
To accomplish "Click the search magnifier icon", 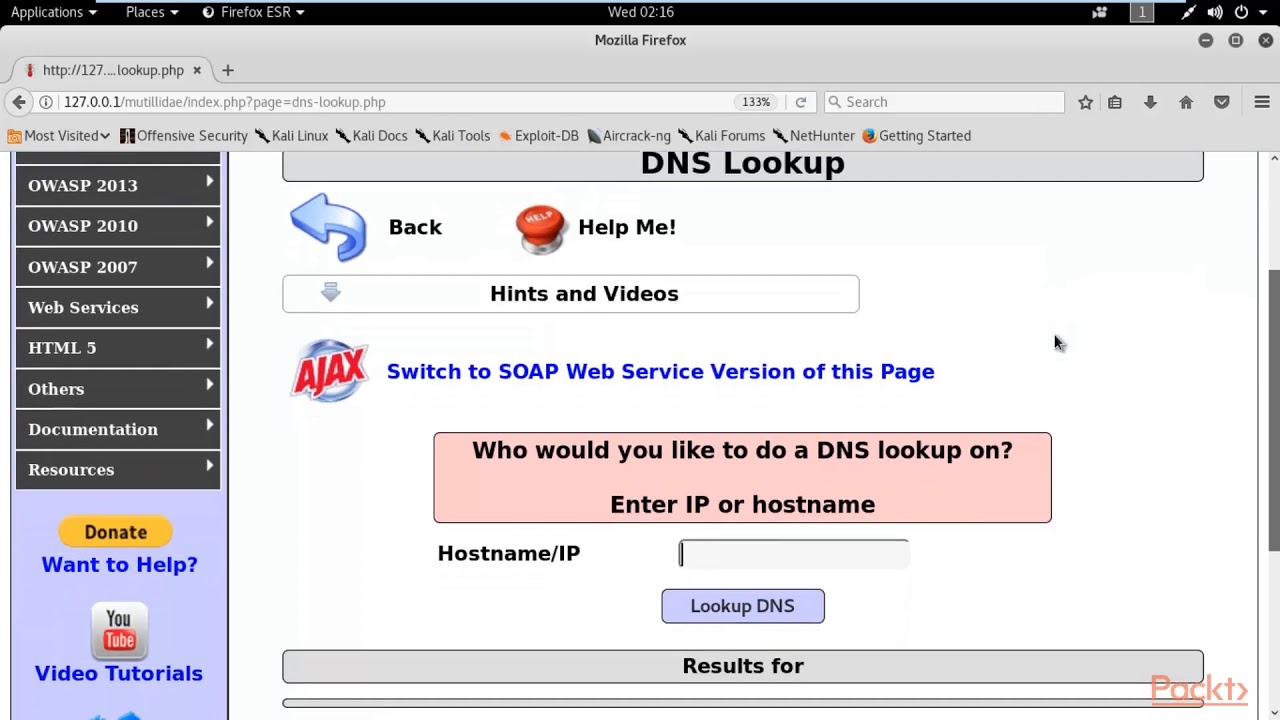I will [834, 102].
